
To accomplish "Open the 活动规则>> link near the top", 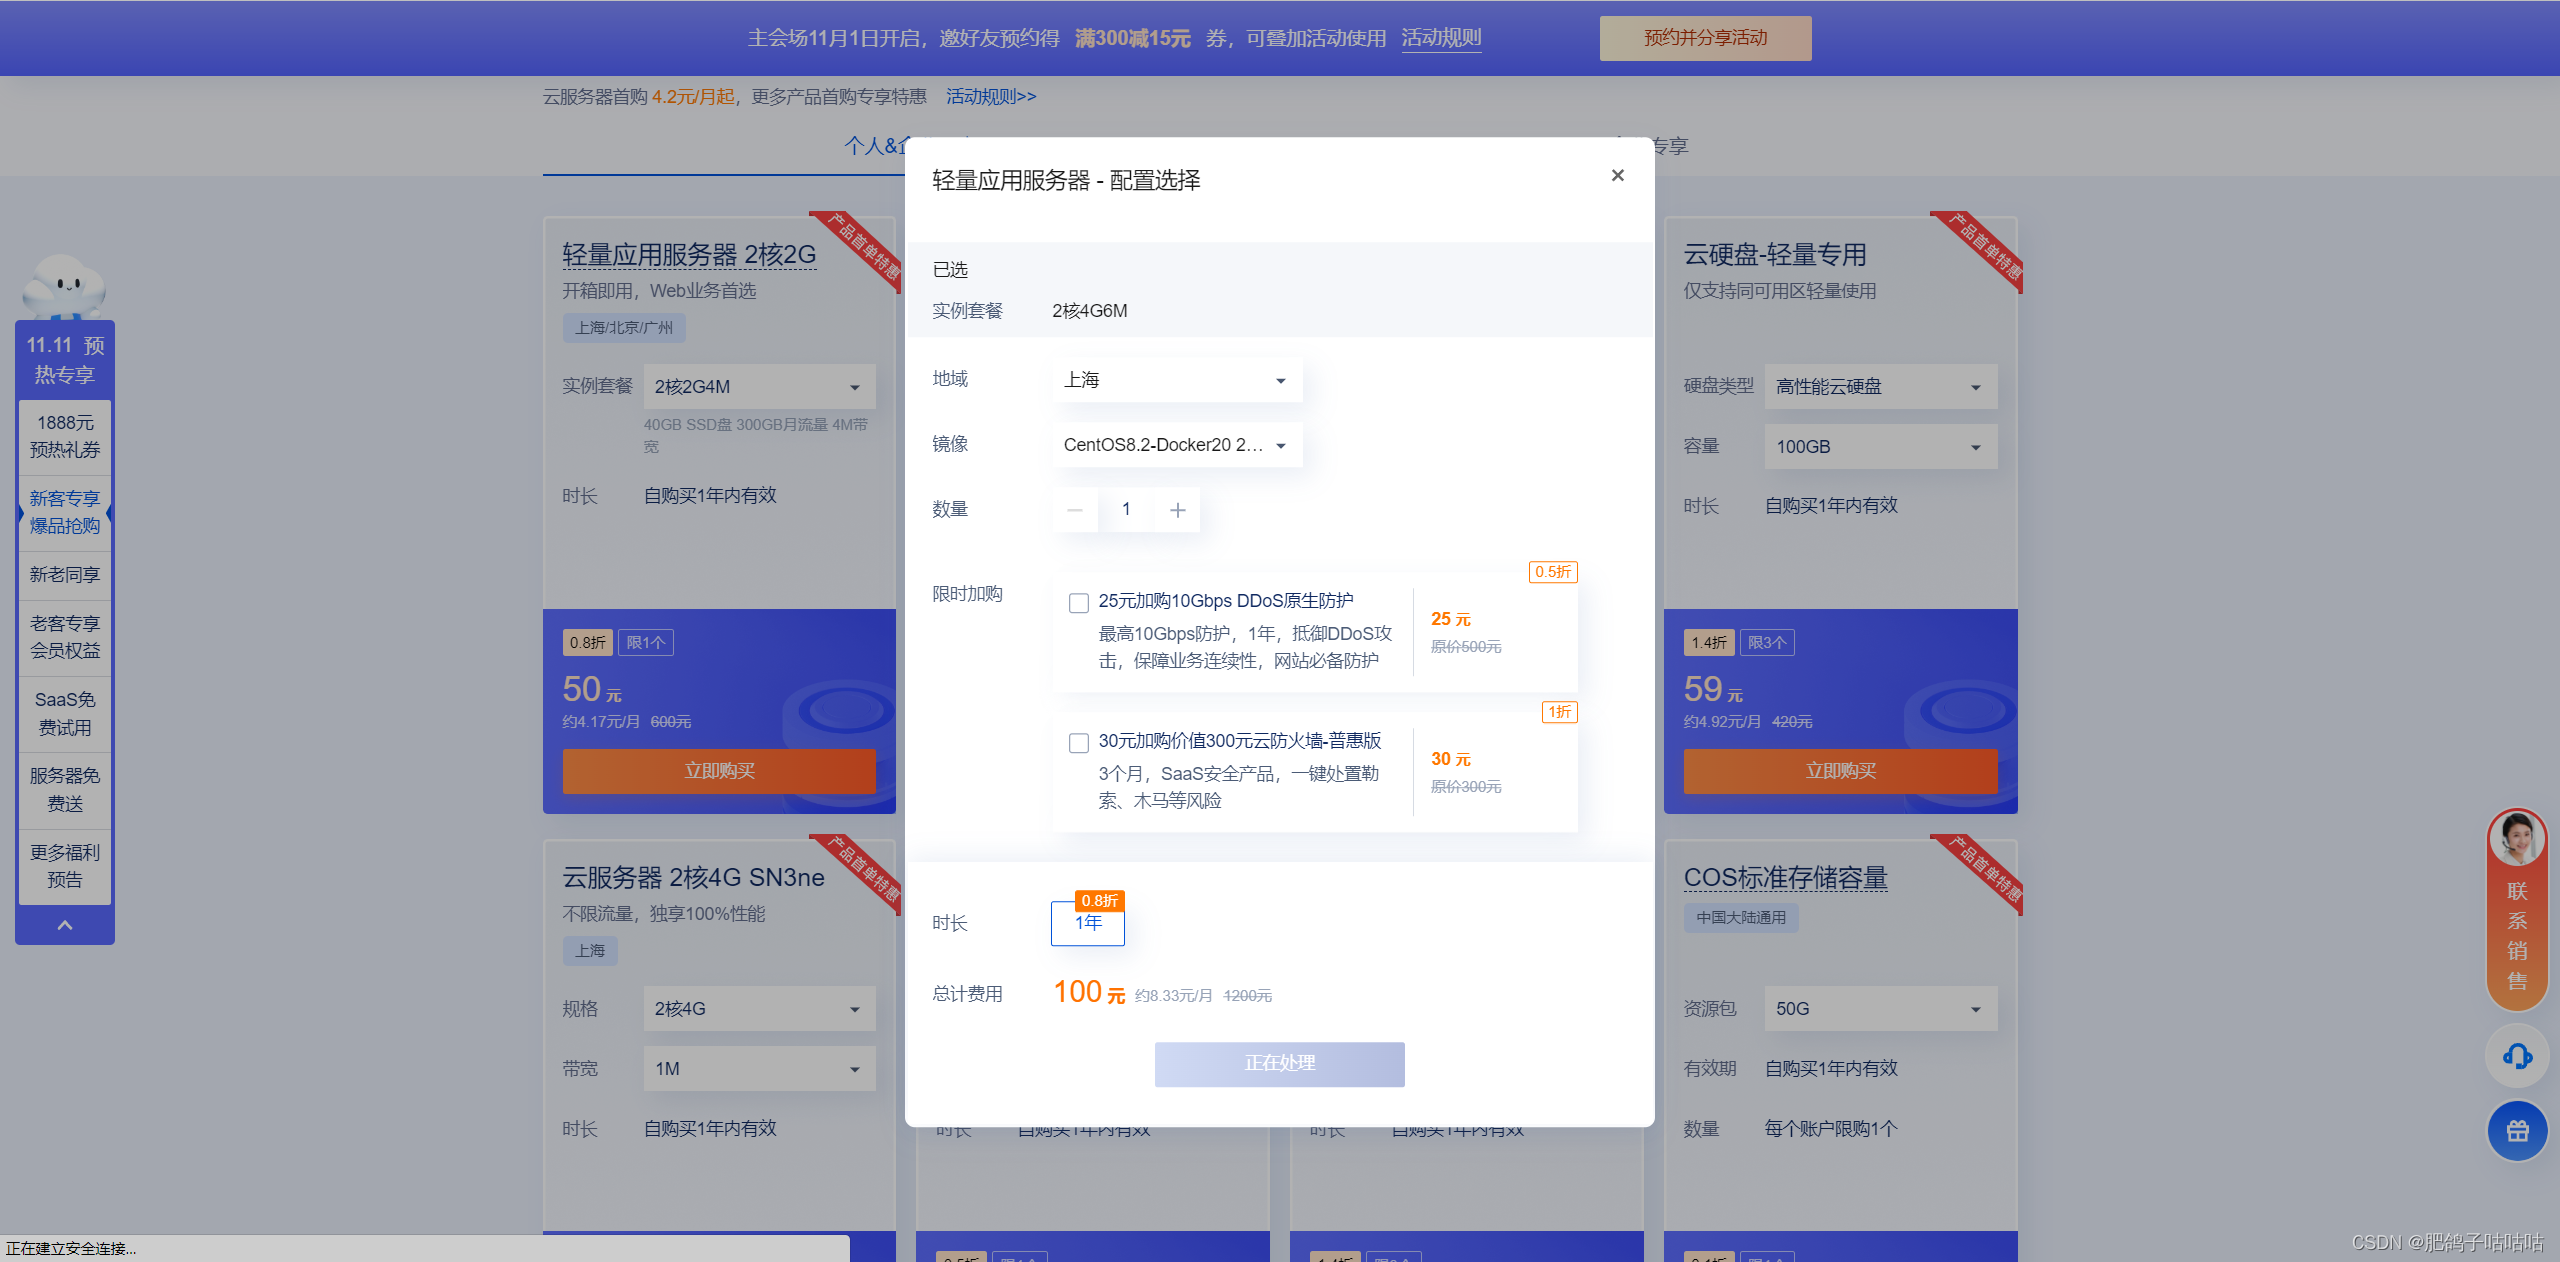I will tap(991, 96).
